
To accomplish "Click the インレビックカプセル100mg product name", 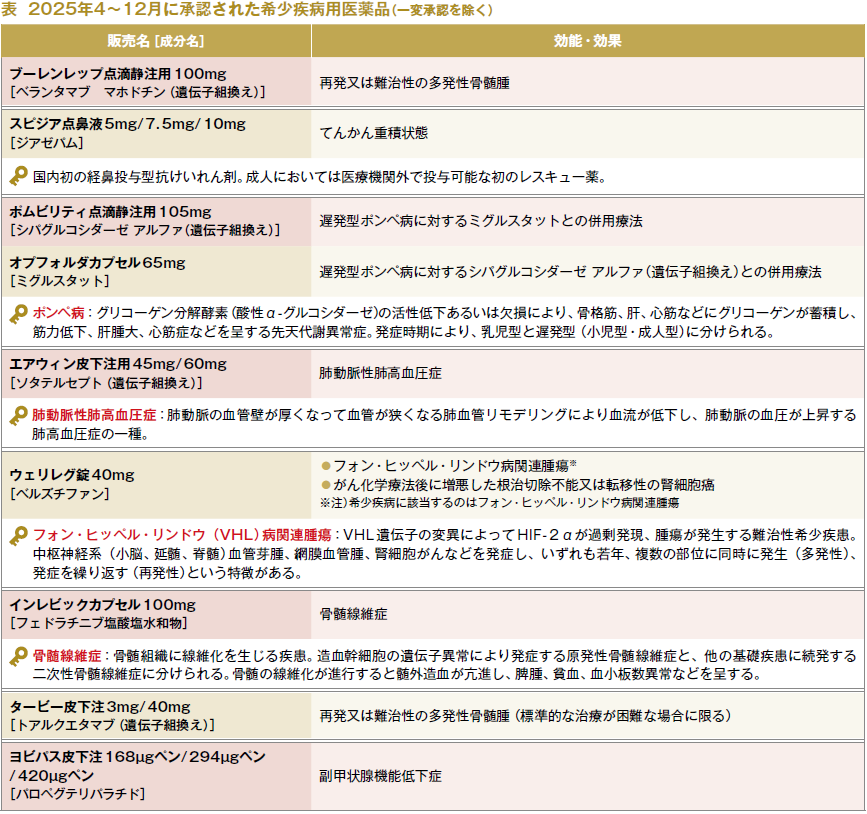I will [103, 606].
